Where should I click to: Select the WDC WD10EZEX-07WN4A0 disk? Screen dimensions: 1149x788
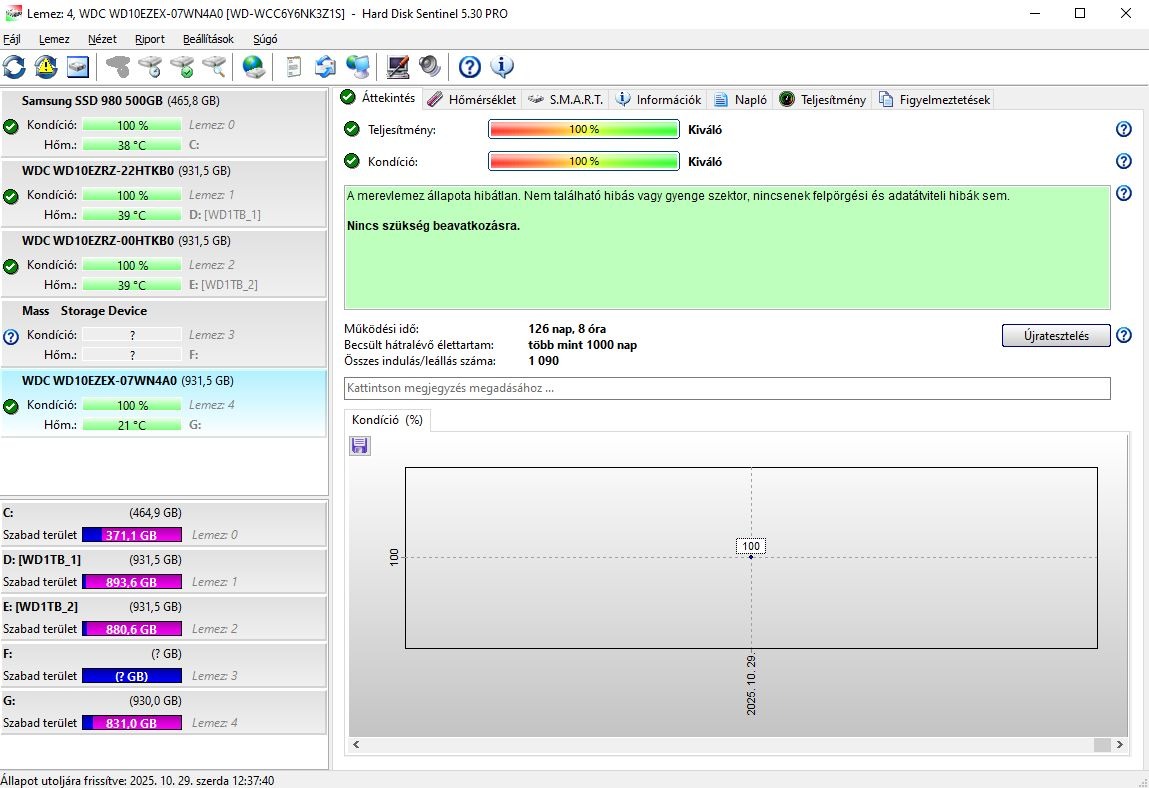[x=163, y=403]
